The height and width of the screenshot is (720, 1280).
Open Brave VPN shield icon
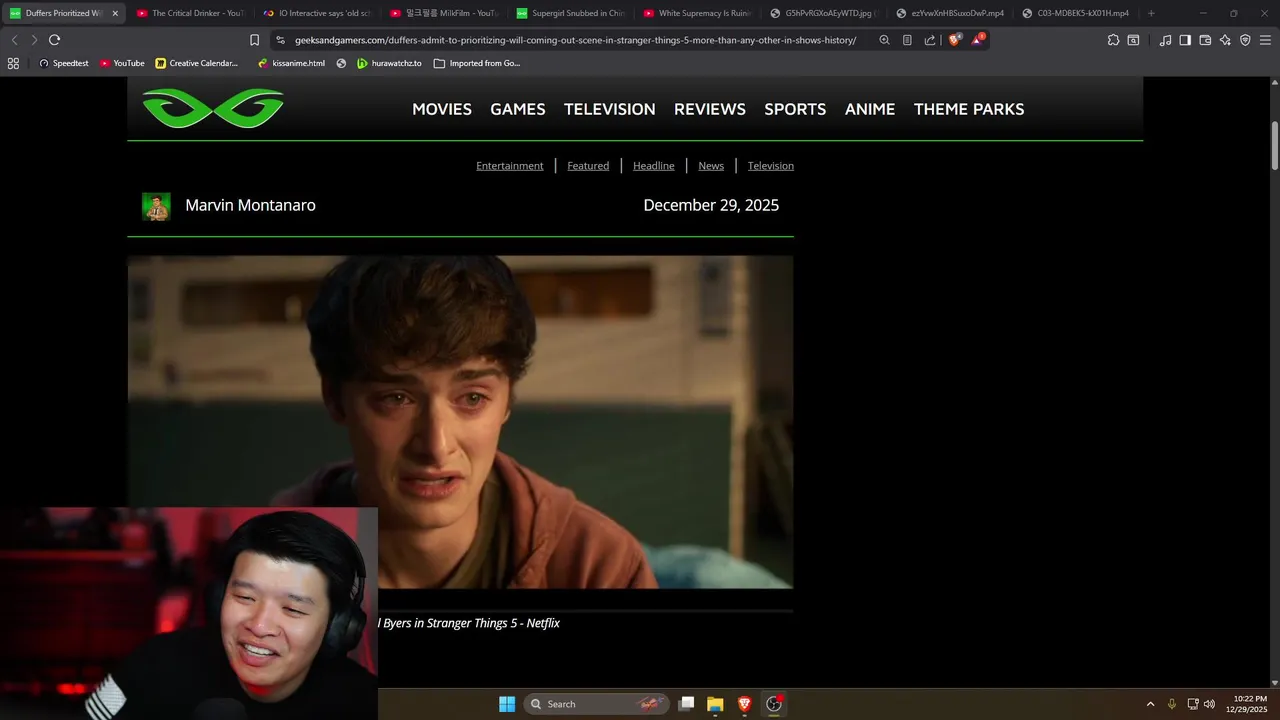1245,40
